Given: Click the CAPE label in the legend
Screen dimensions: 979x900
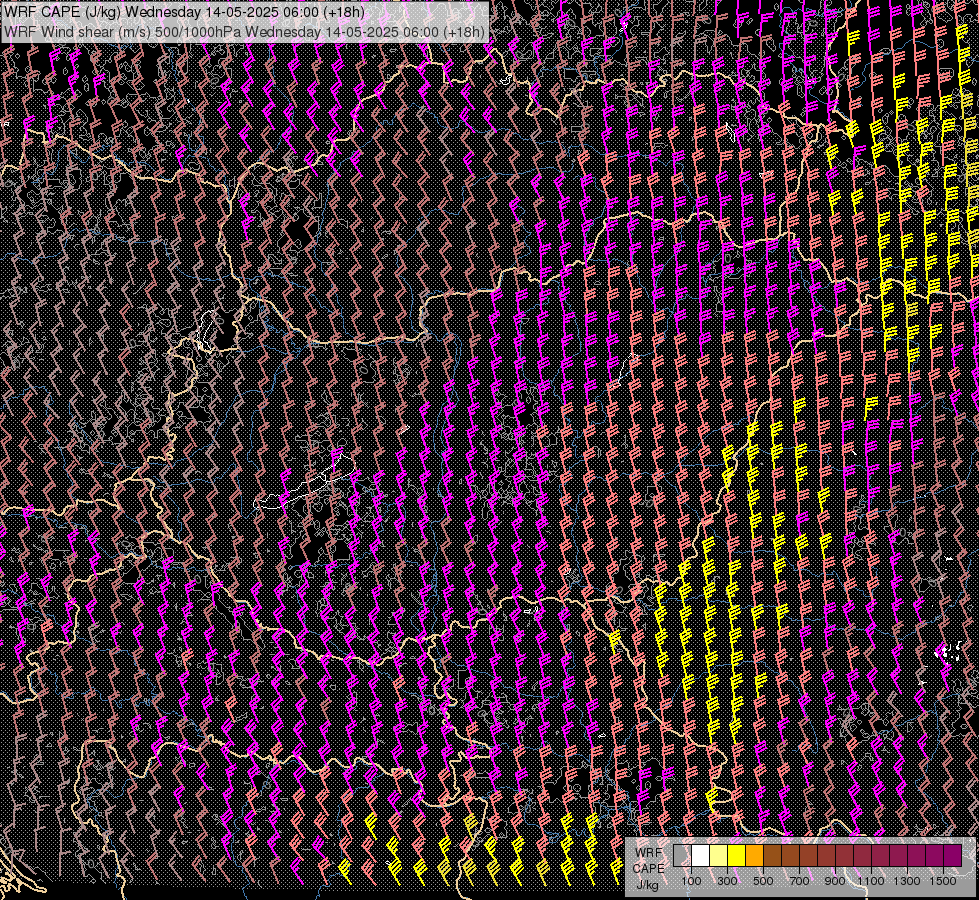Looking at the screenshot, I should coord(648,869).
